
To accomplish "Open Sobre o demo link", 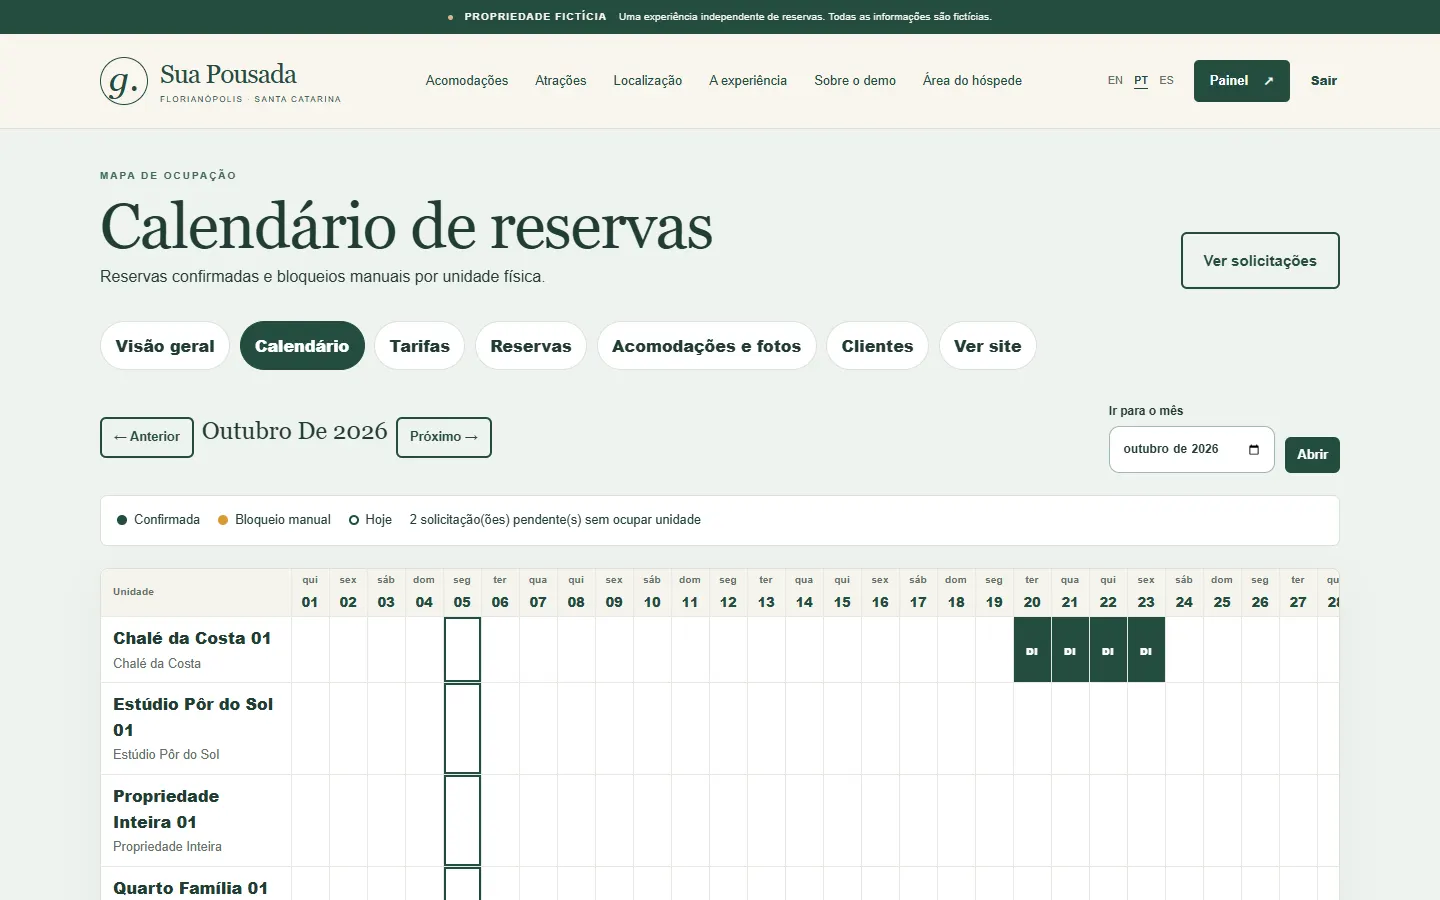I will pyautogui.click(x=855, y=81).
